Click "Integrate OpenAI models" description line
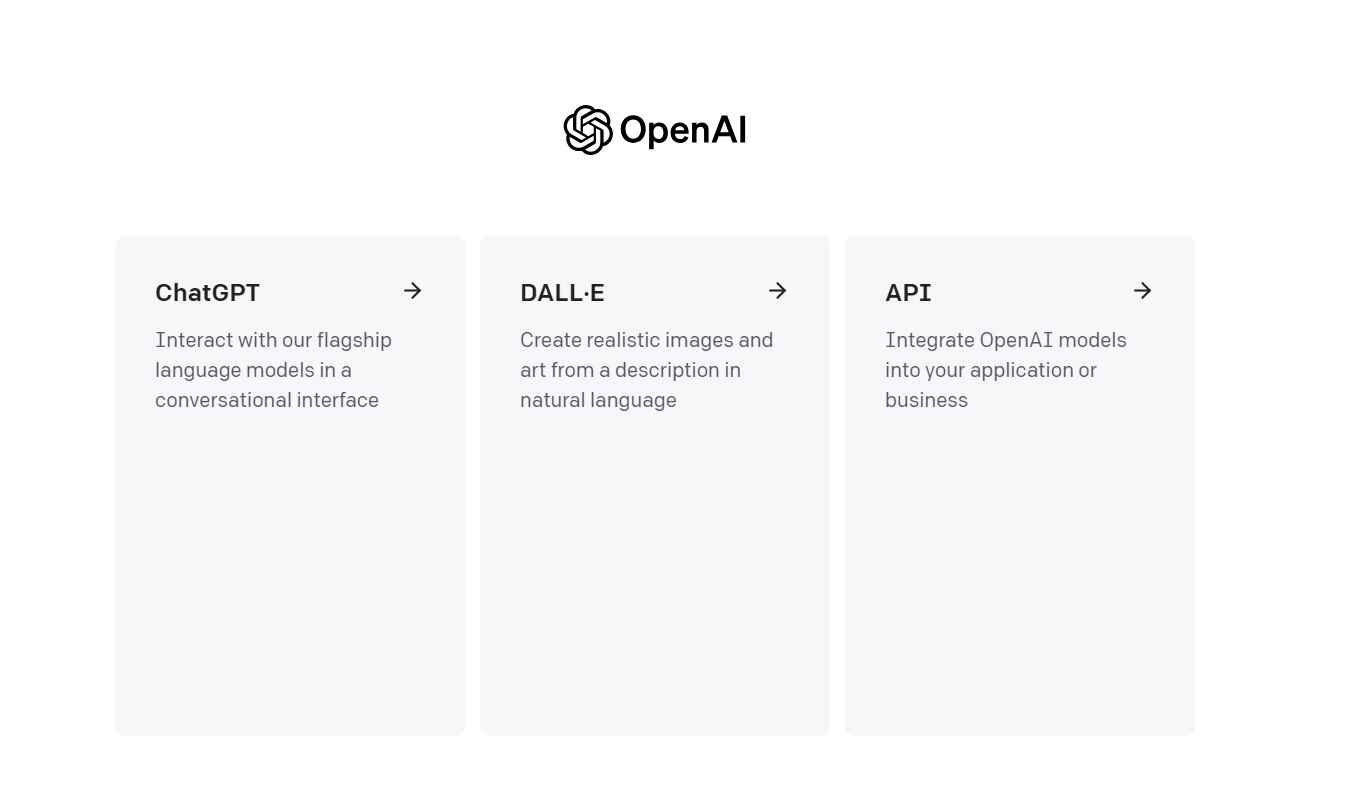This screenshot has width=1357, height=801. [1005, 340]
